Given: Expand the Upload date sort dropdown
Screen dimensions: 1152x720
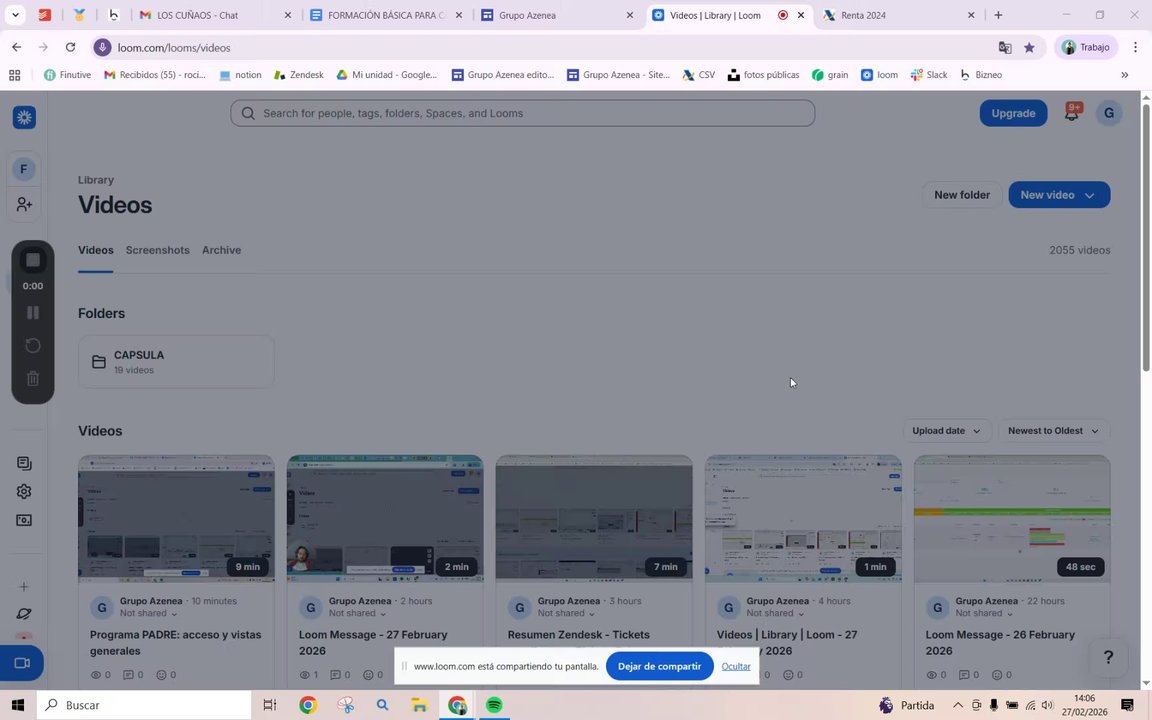Looking at the screenshot, I should pyautogui.click(x=946, y=431).
